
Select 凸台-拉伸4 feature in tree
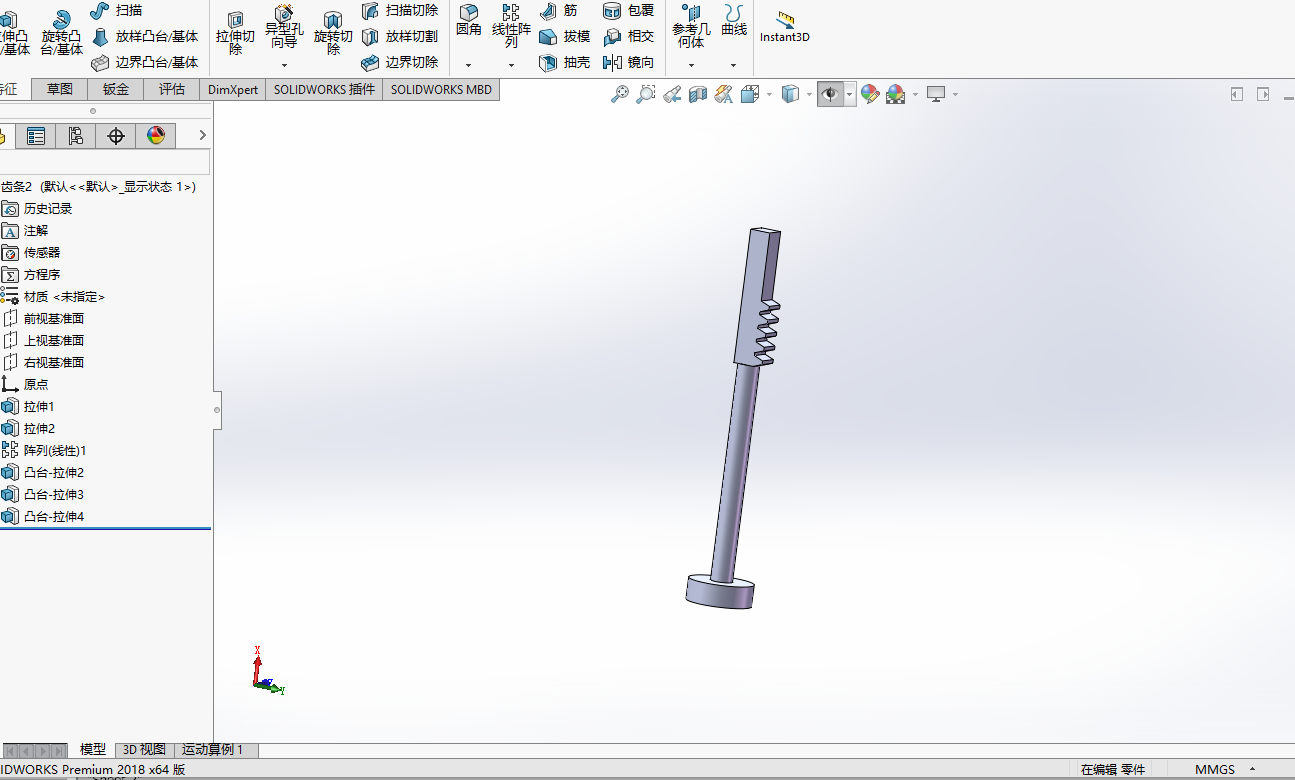click(54, 517)
